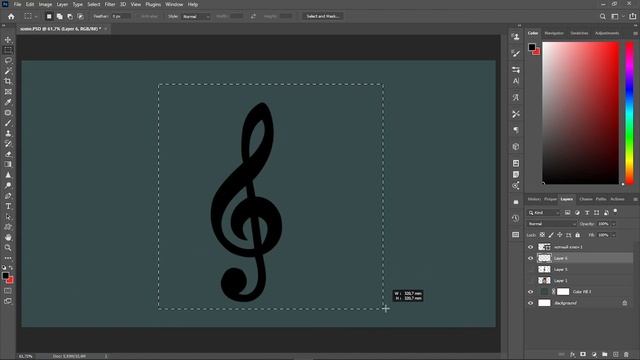The height and width of the screenshot is (360, 640).
Task: Choose Intersect with selection mode icon
Action: pyautogui.click(x=81, y=16)
